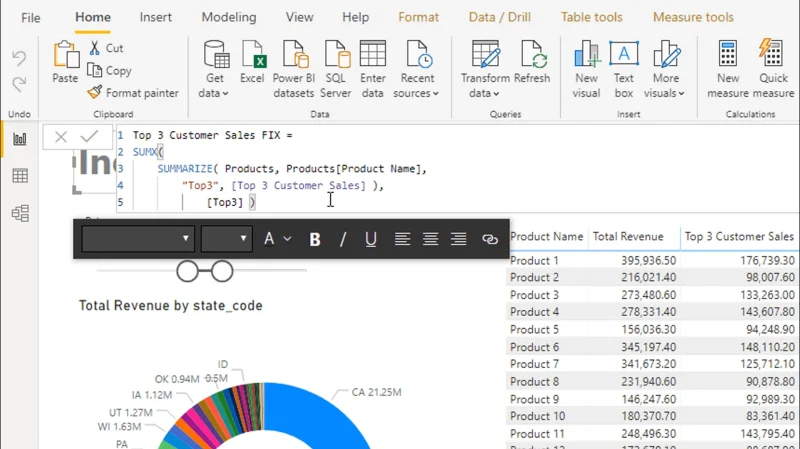This screenshot has width=800, height=449.
Task: Insert a Text box
Action: coord(623,69)
